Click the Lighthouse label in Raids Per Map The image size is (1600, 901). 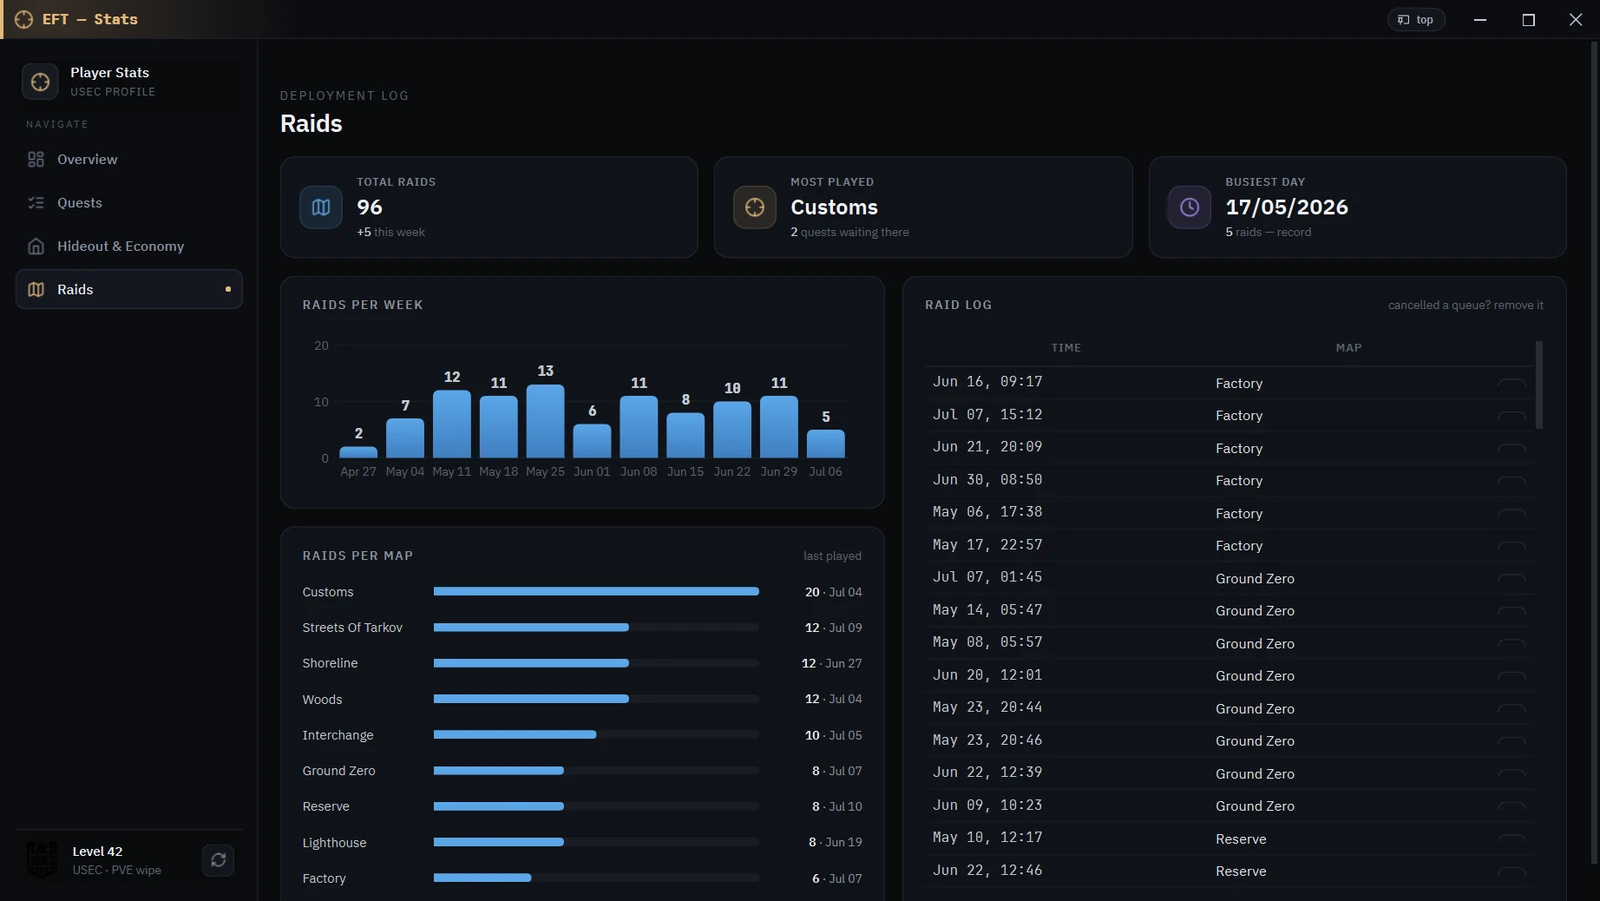[334, 843]
